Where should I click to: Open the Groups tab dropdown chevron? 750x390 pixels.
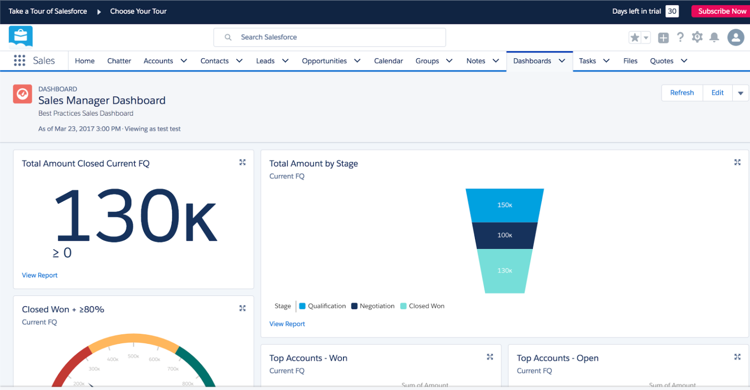click(450, 61)
